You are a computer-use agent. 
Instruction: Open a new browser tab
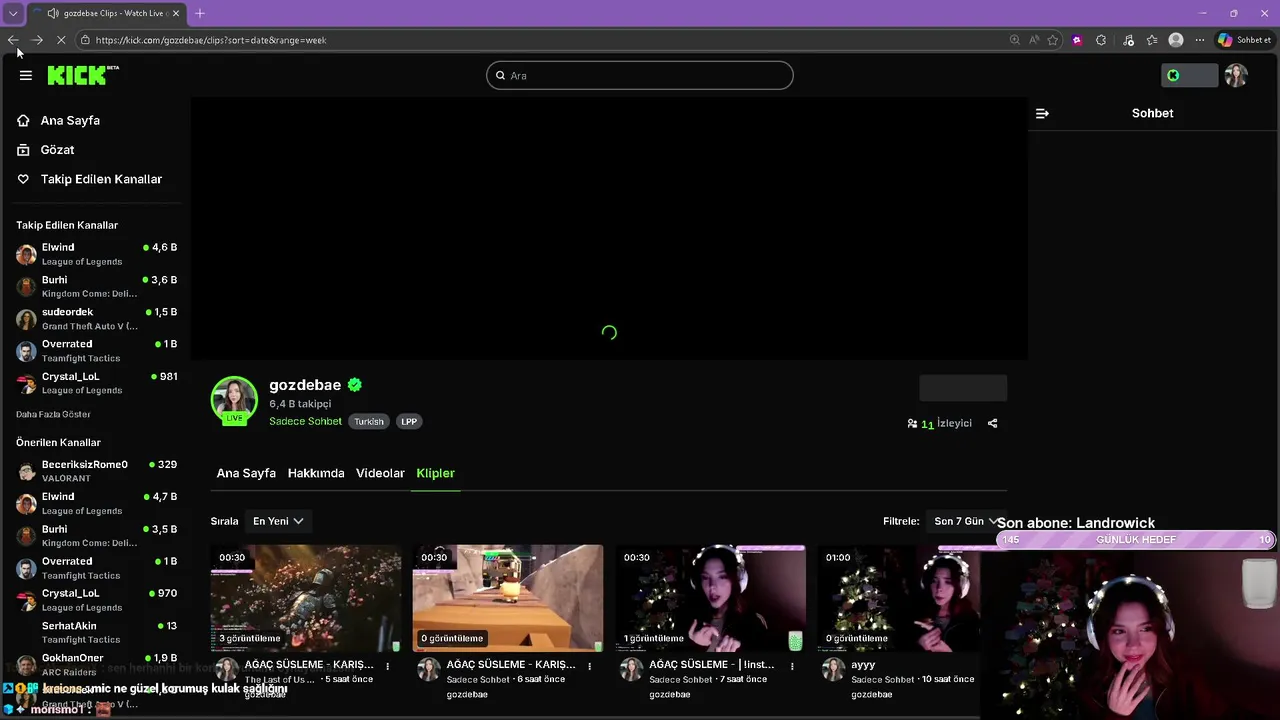pos(200,13)
